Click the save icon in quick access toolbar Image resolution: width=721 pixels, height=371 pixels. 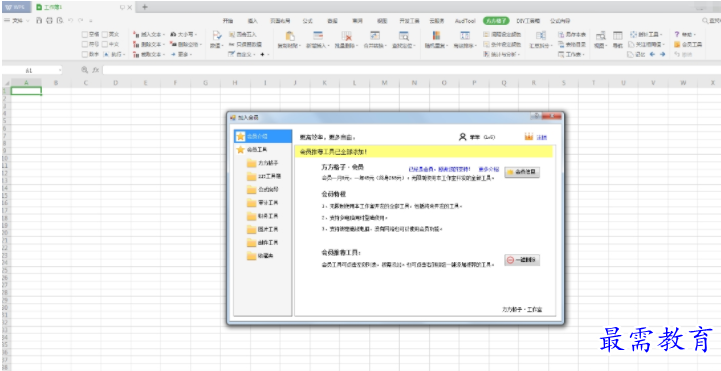pyautogui.click(x=39, y=21)
